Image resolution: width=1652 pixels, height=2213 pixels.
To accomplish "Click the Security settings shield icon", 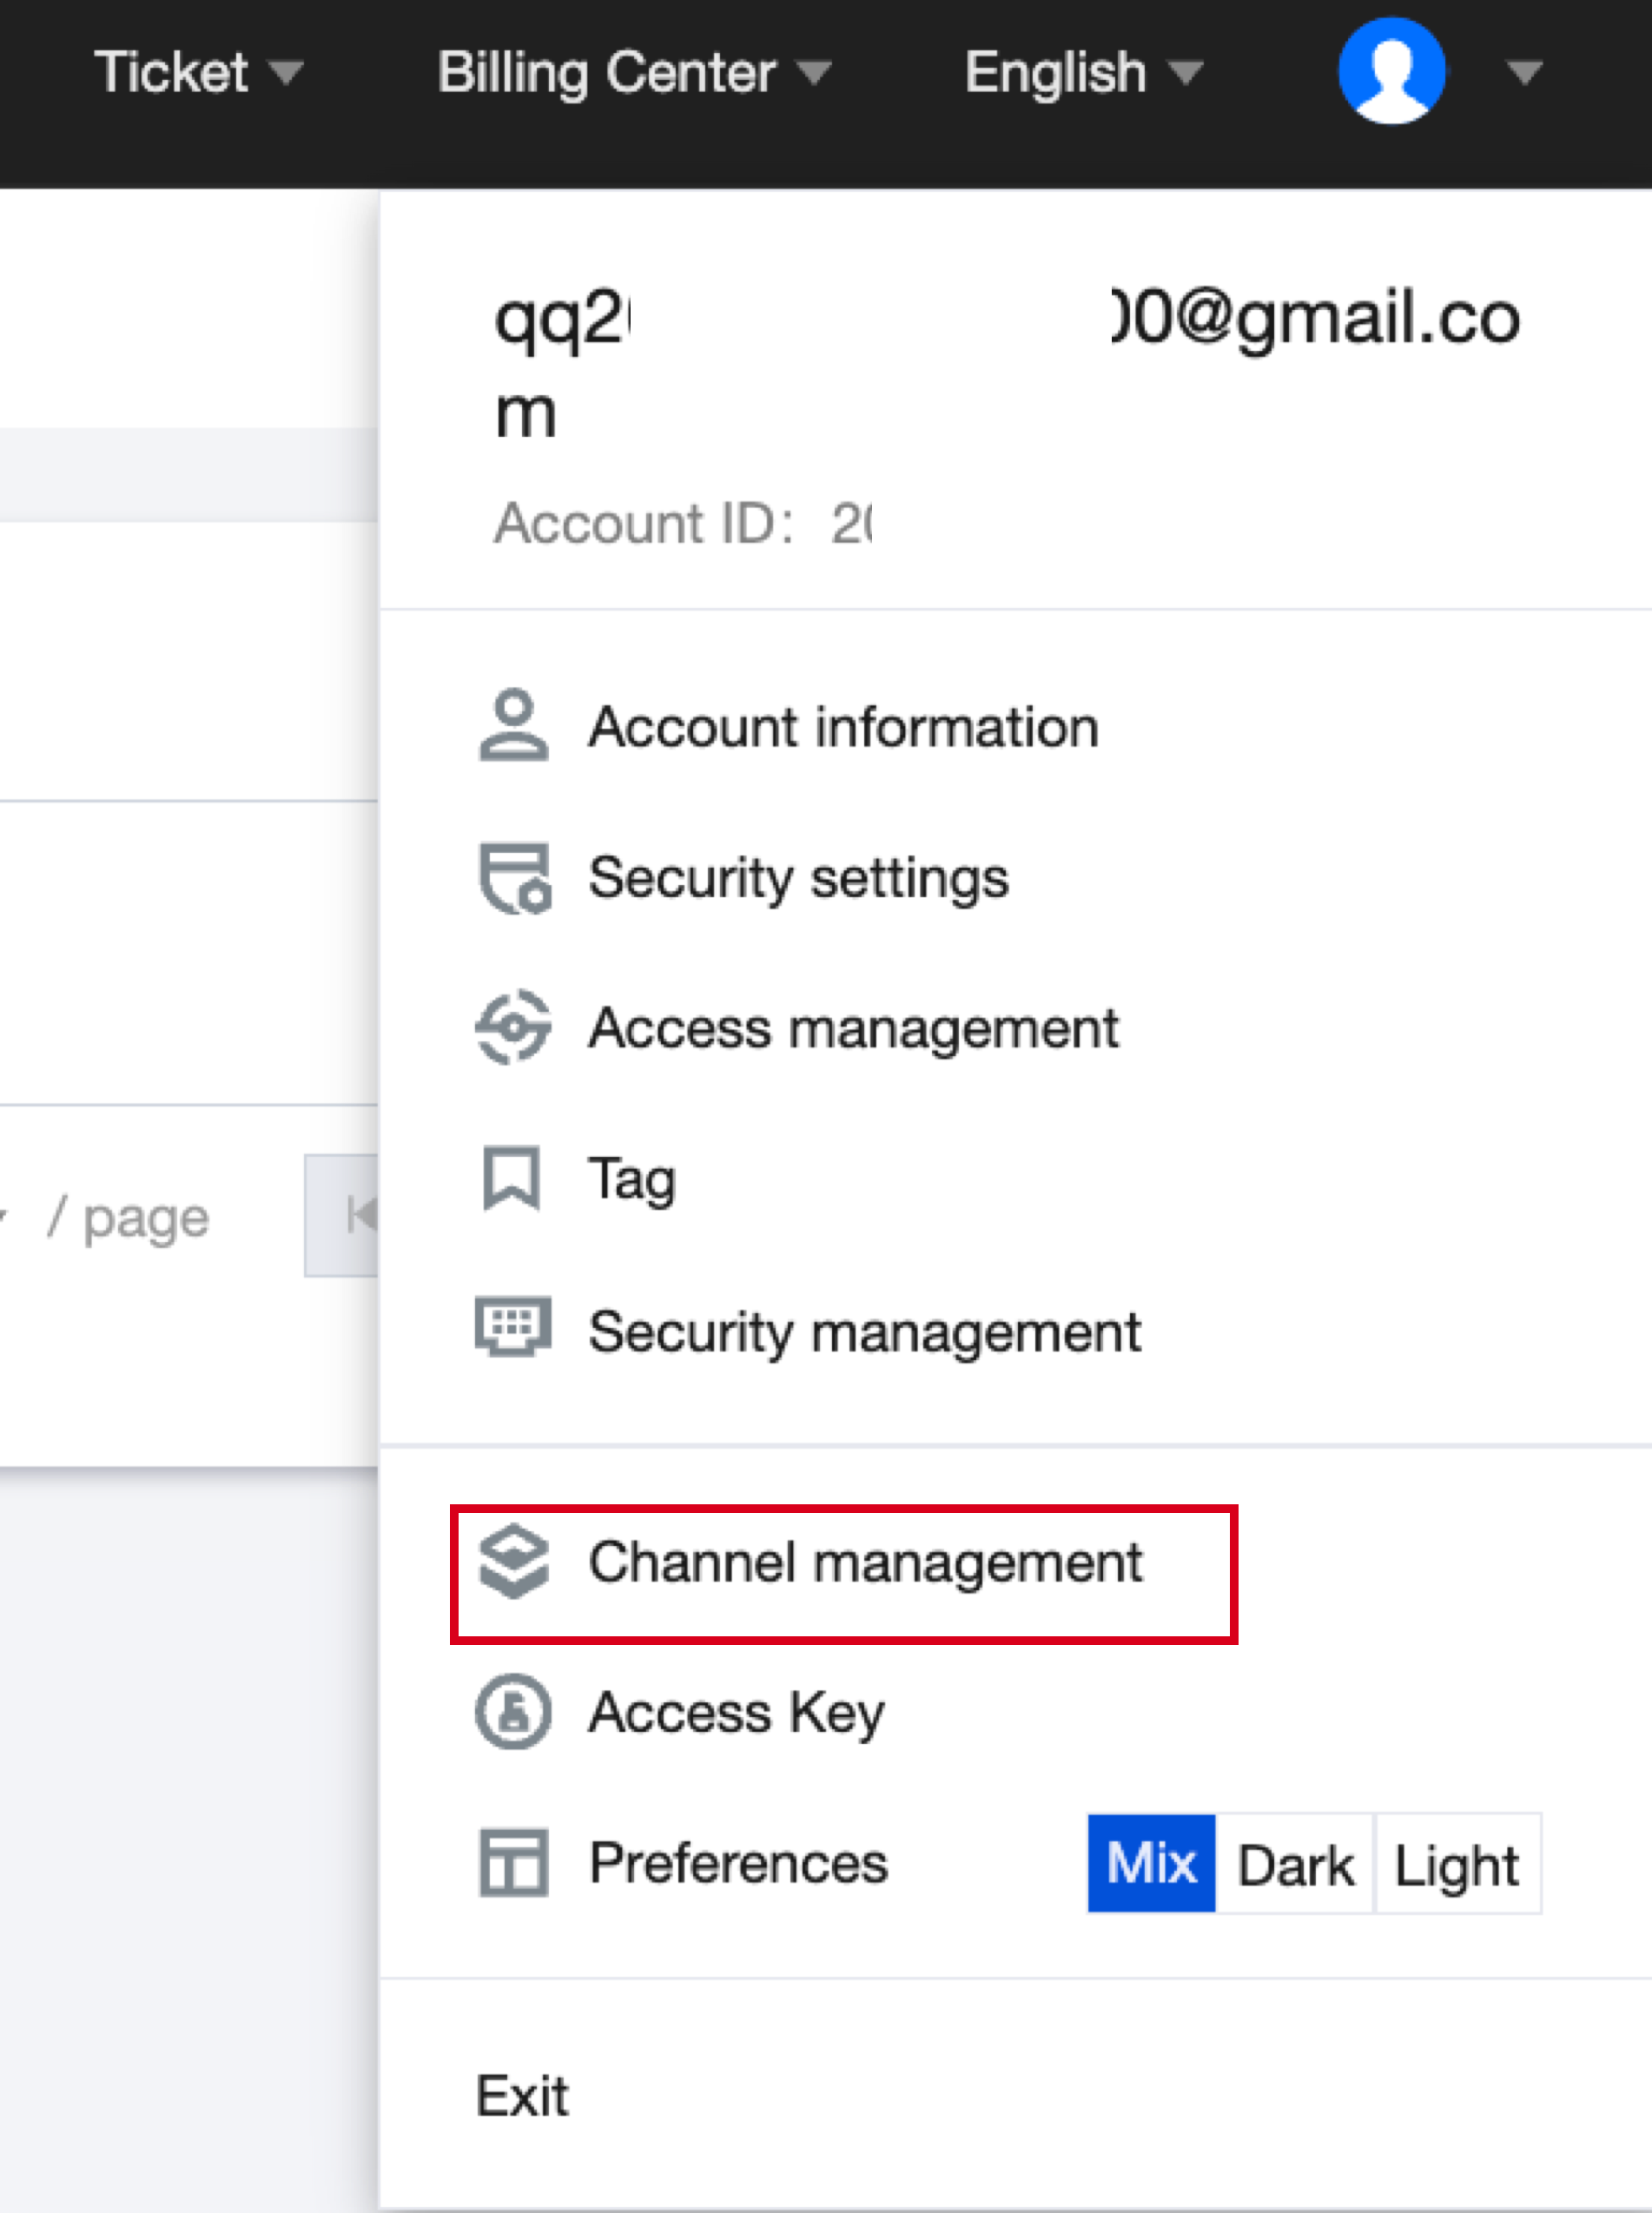I will [x=514, y=878].
